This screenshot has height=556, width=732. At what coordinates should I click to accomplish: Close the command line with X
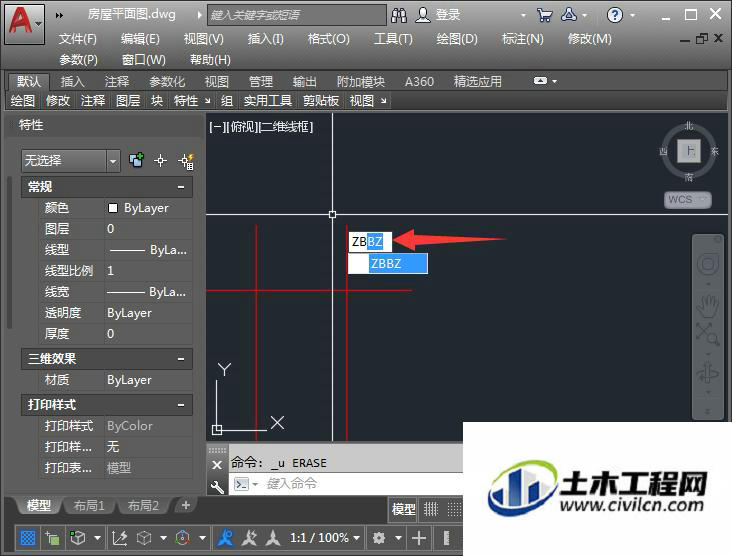pos(217,465)
